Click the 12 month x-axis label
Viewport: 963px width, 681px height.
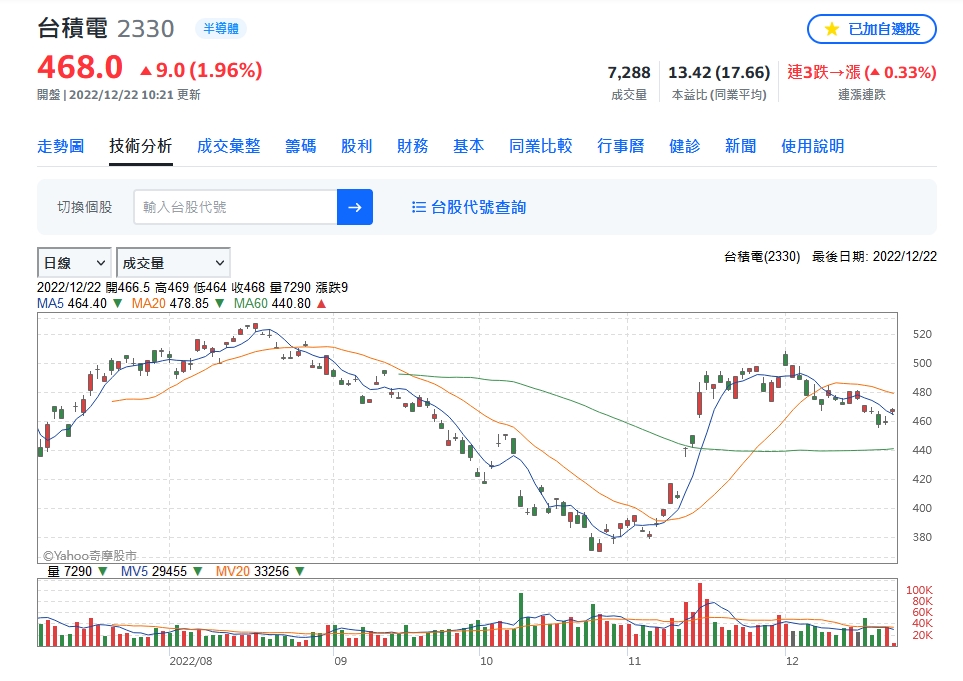click(792, 661)
